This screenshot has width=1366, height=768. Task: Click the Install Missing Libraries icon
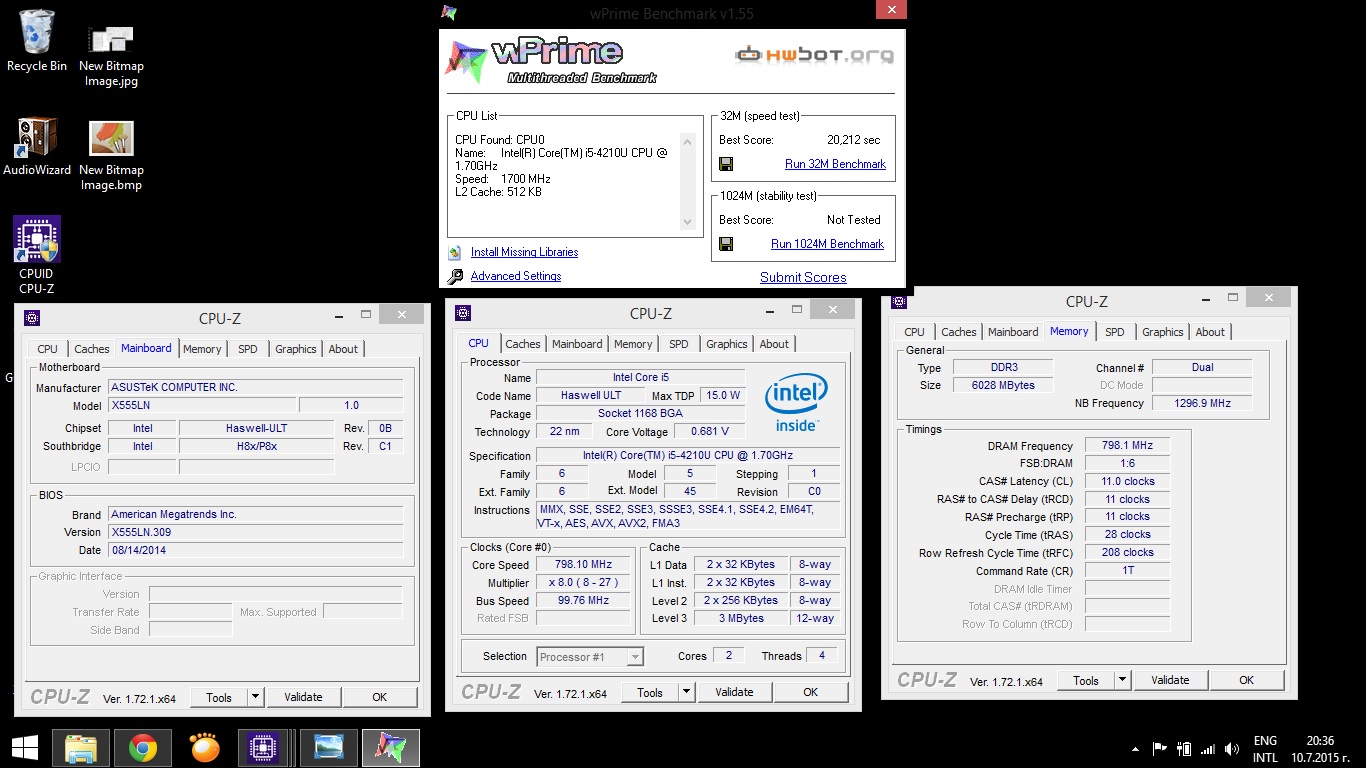(x=455, y=253)
